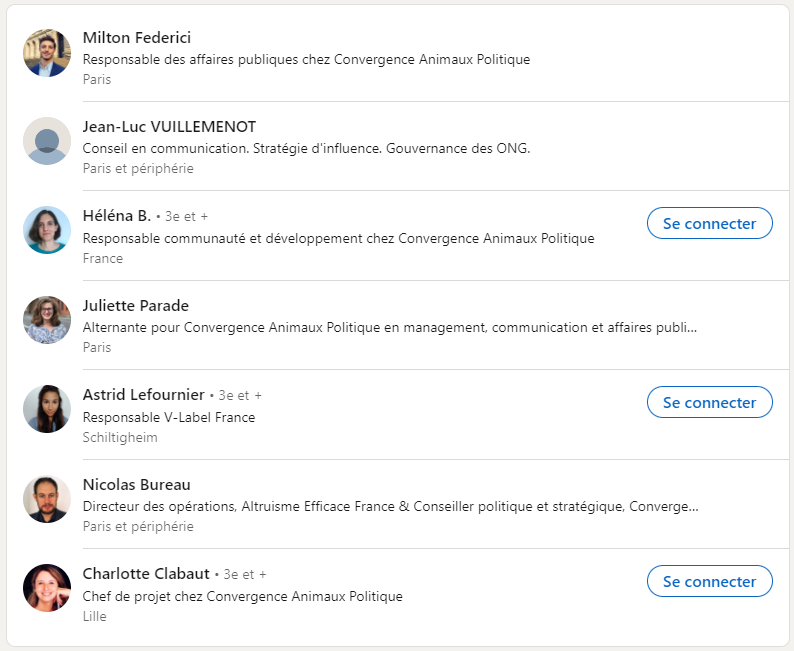This screenshot has width=794, height=651.
Task: Click Astrid Lefournier's Responsable V-Label France headline
Action: [x=169, y=417]
